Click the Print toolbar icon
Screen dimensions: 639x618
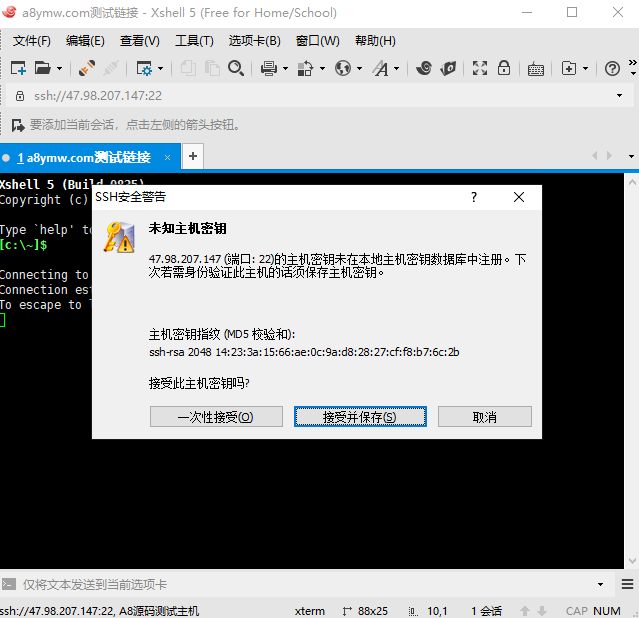coord(269,68)
